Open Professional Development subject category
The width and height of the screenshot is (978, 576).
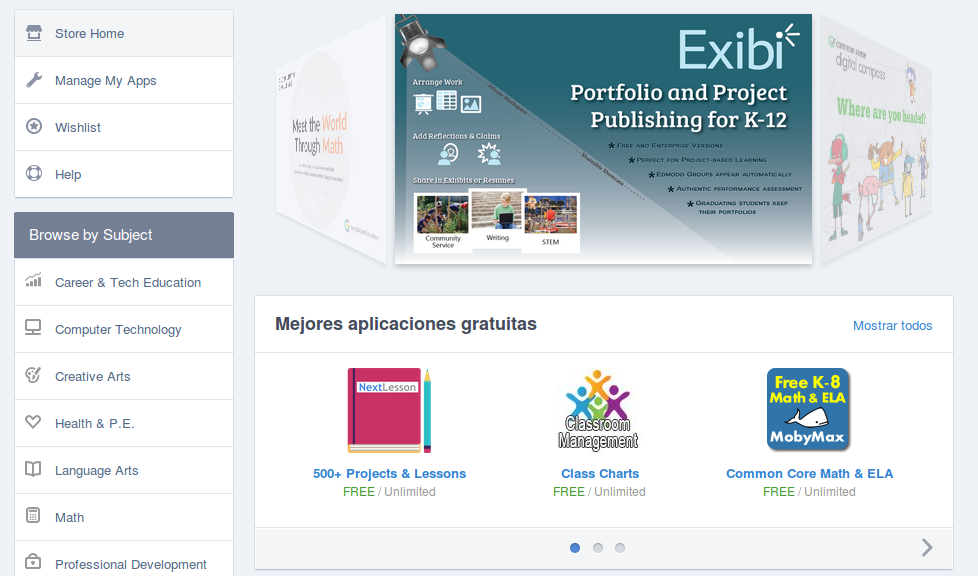[x=130, y=564]
